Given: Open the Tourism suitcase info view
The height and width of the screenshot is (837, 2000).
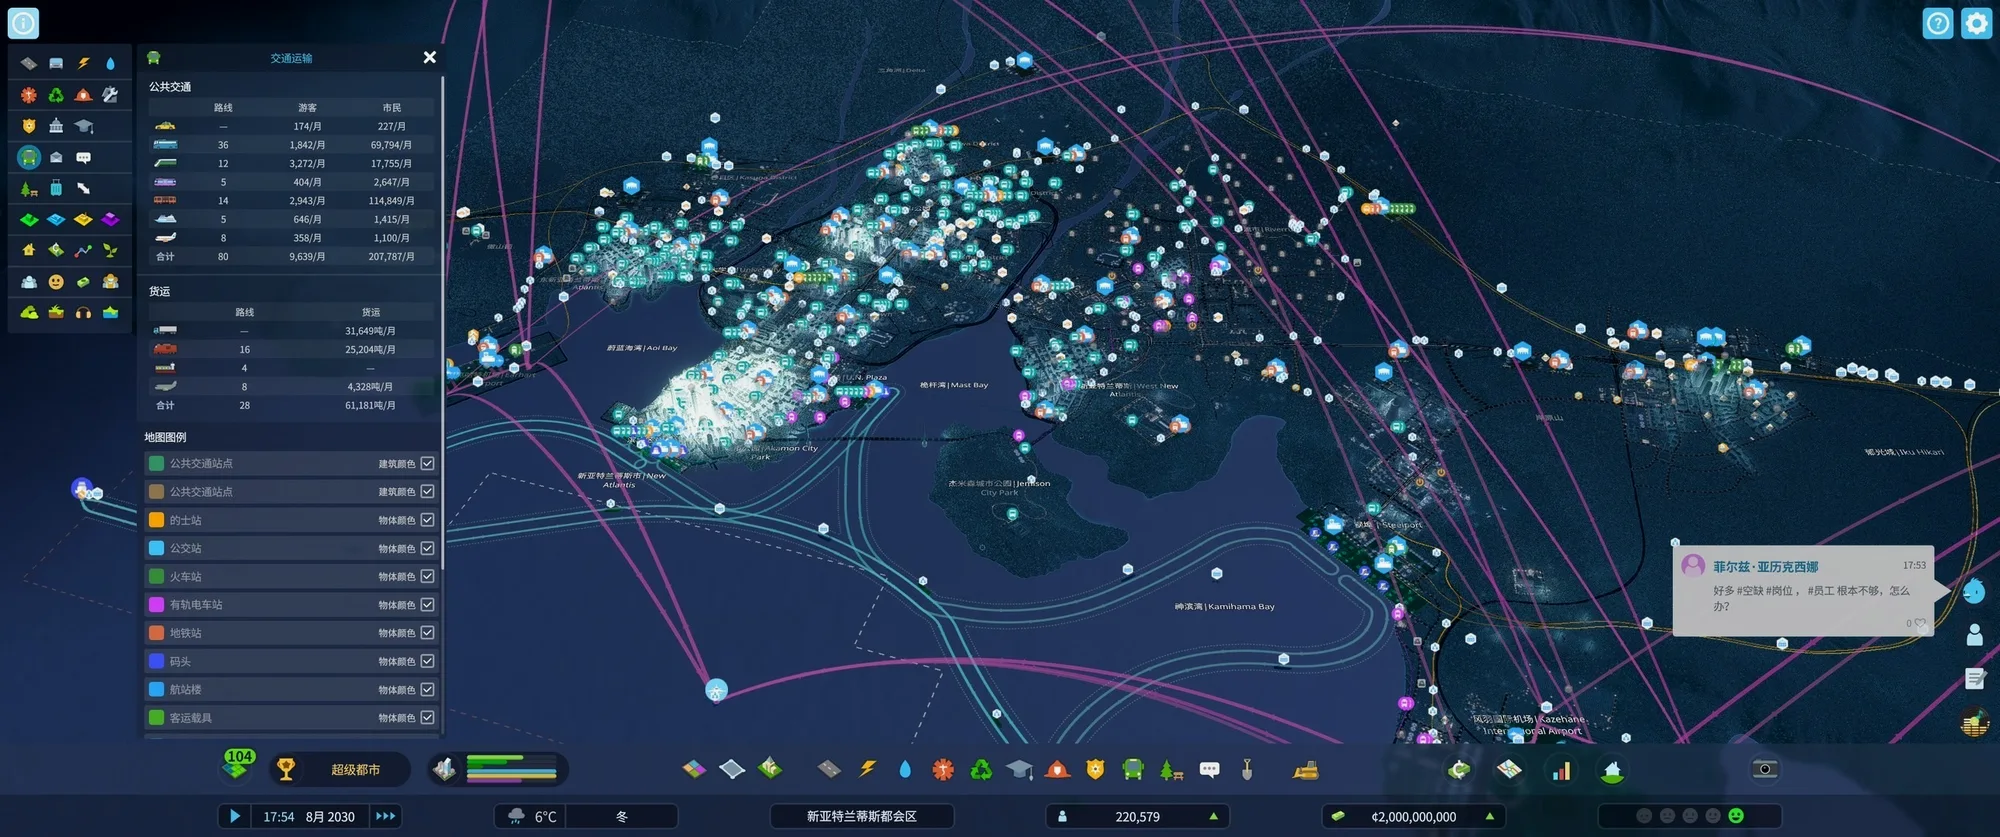Looking at the screenshot, I should [x=56, y=188].
